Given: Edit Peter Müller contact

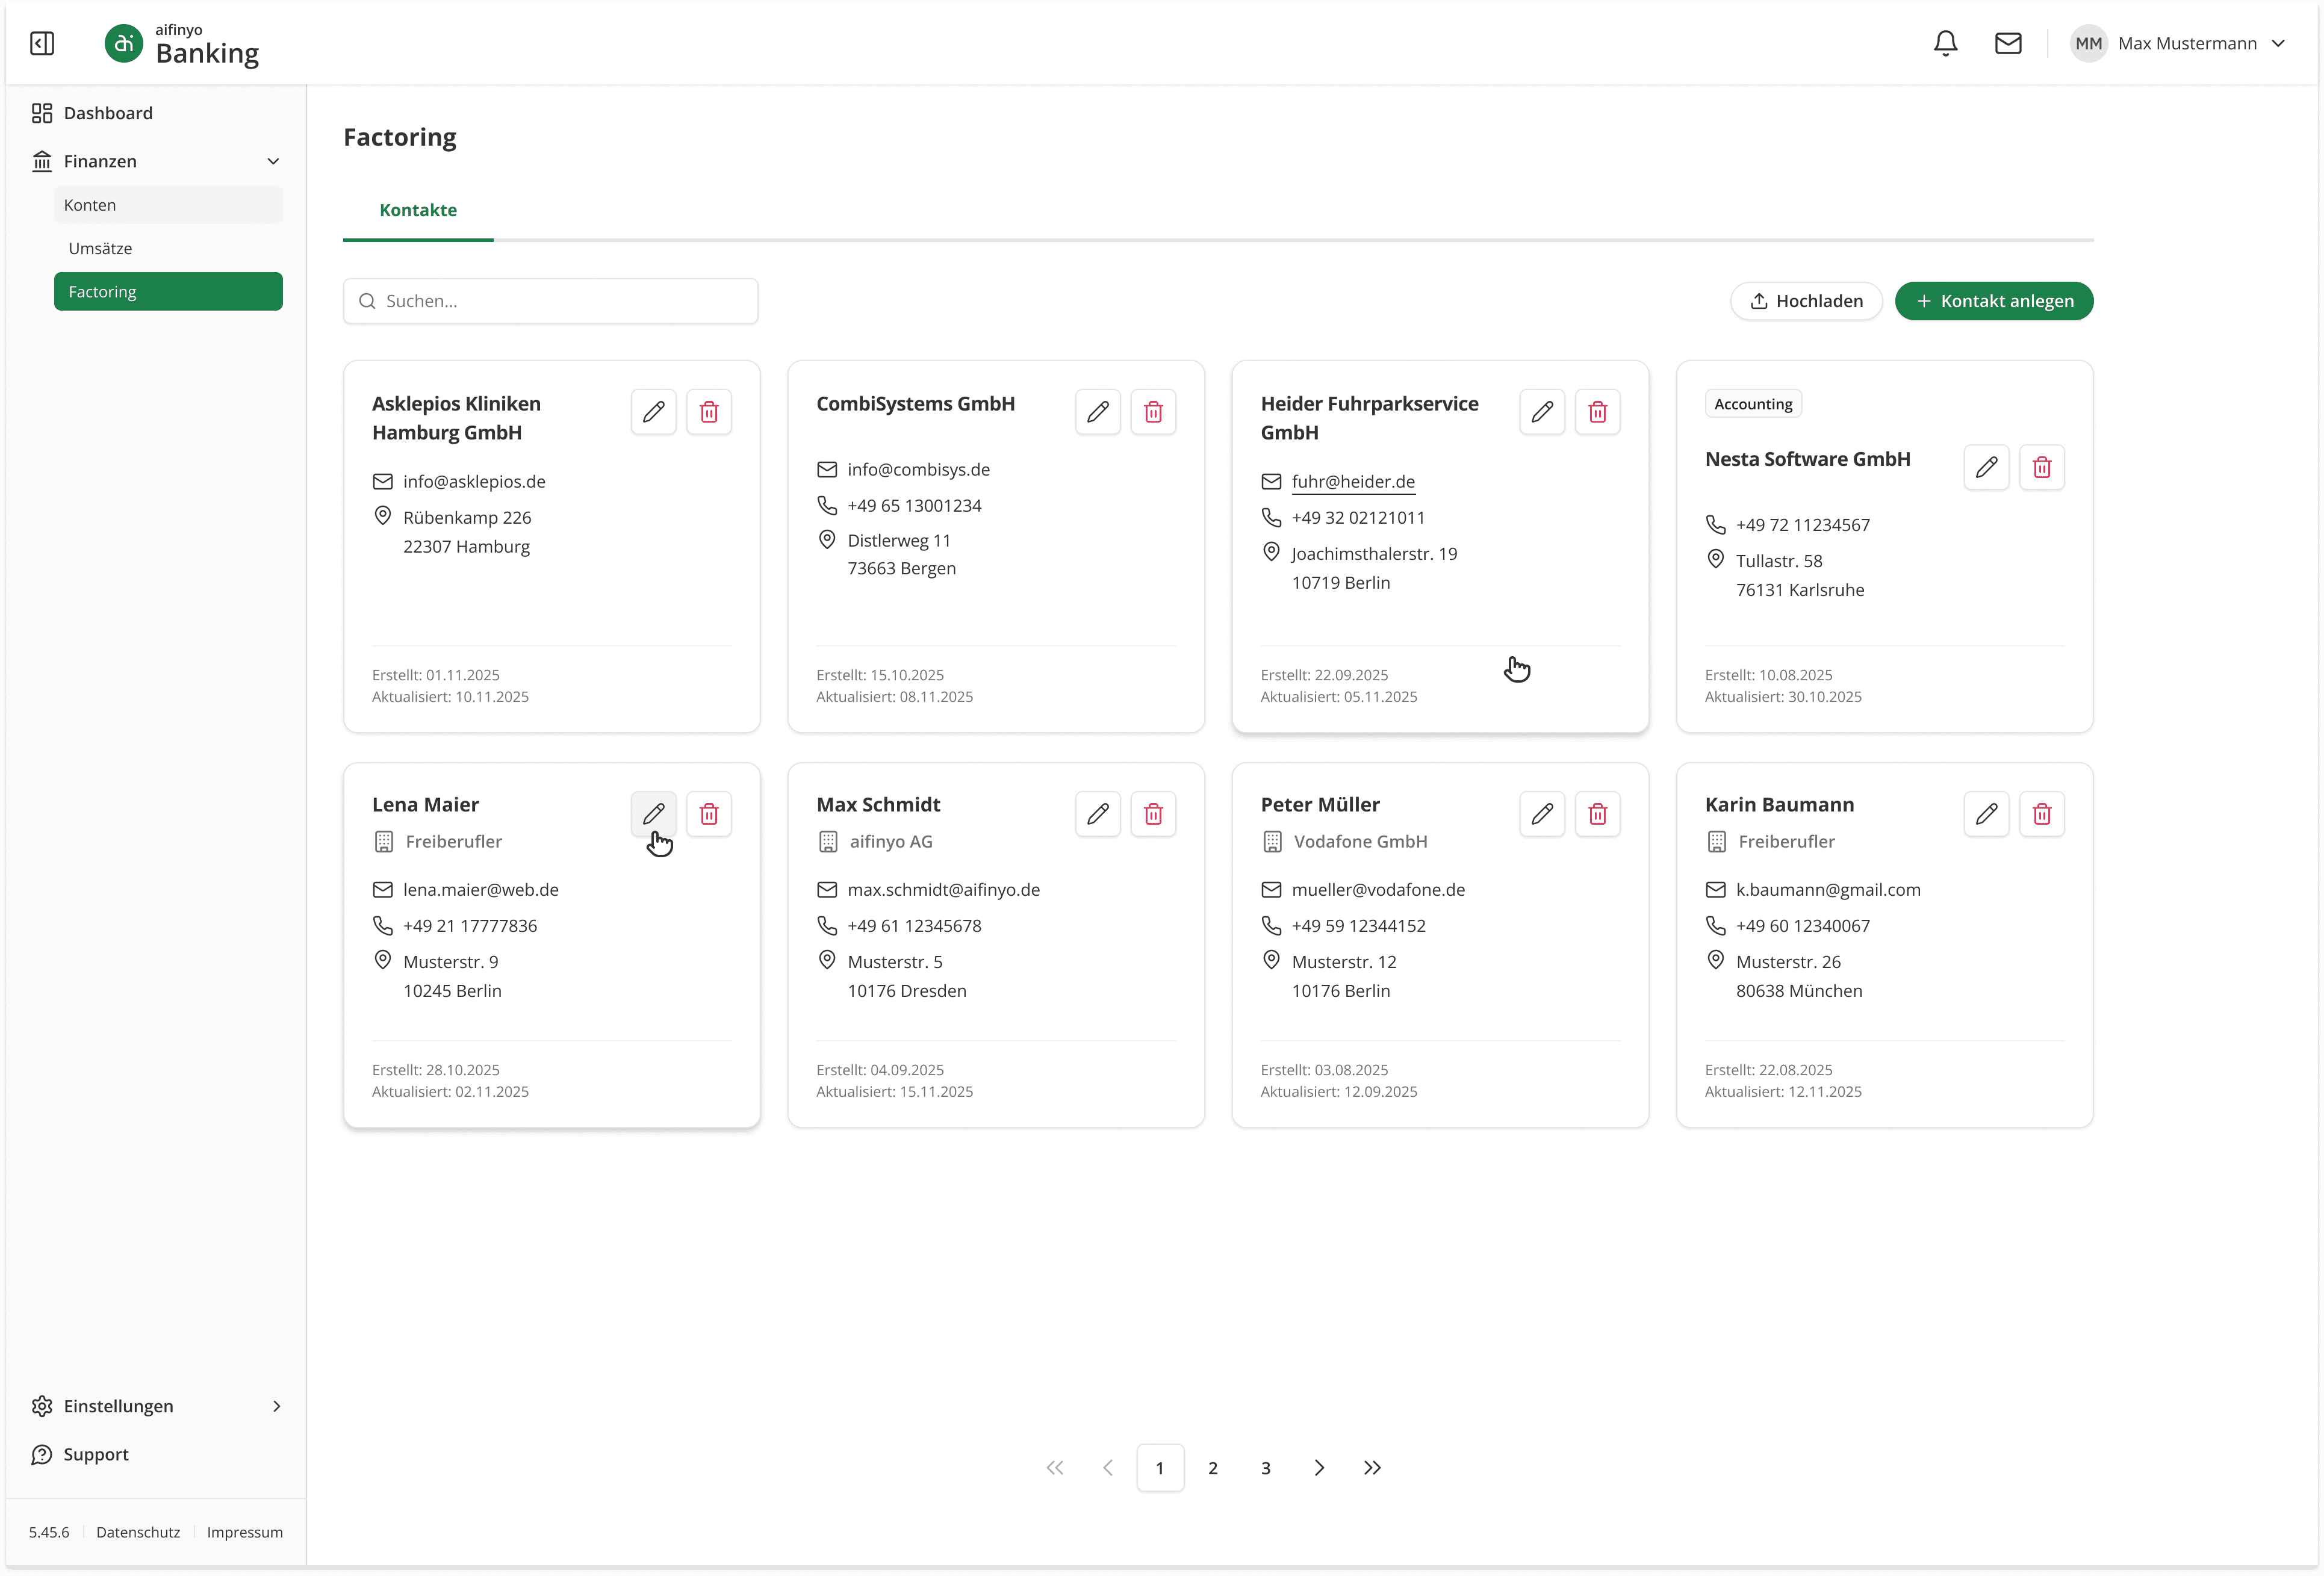Looking at the screenshot, I should click(1542, 814).
